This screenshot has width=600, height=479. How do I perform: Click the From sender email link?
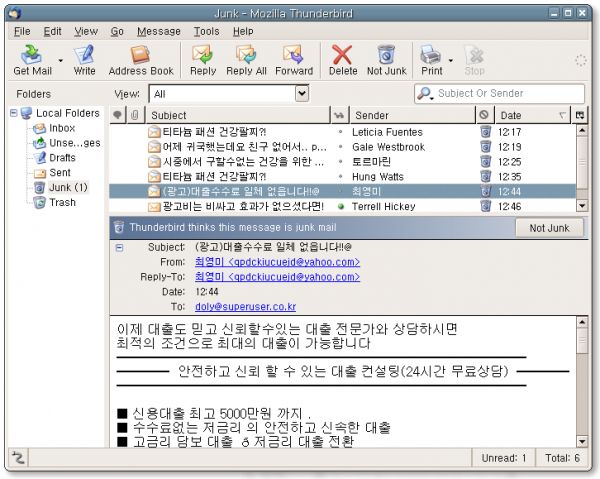pos(277,262)
